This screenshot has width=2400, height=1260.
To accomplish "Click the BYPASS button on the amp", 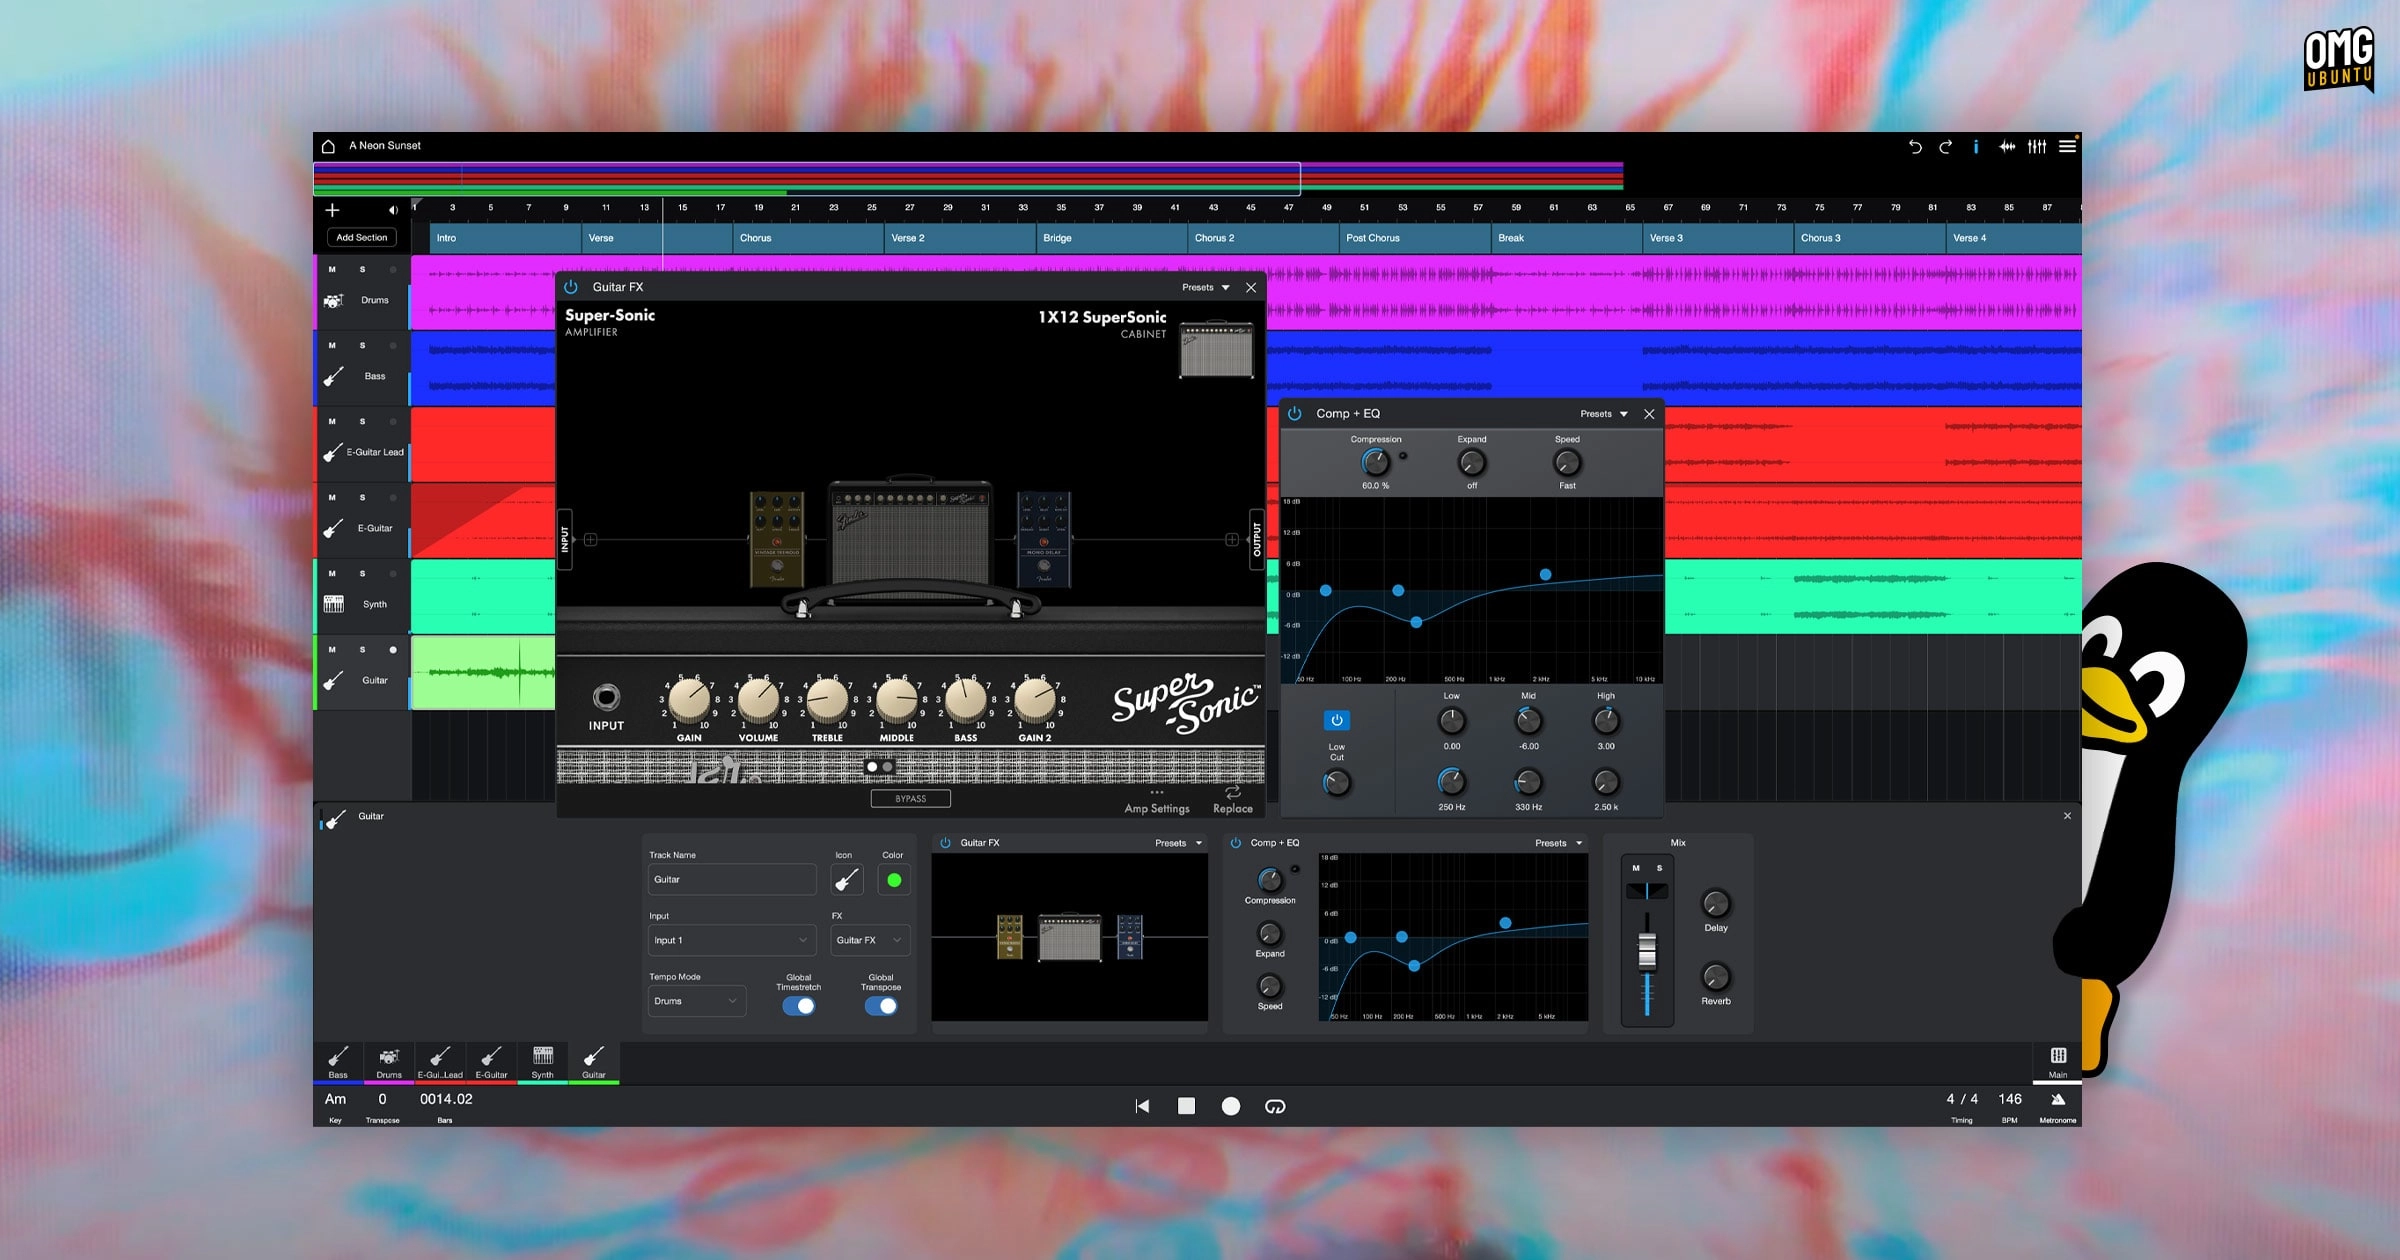I will [x=910, y=799].
